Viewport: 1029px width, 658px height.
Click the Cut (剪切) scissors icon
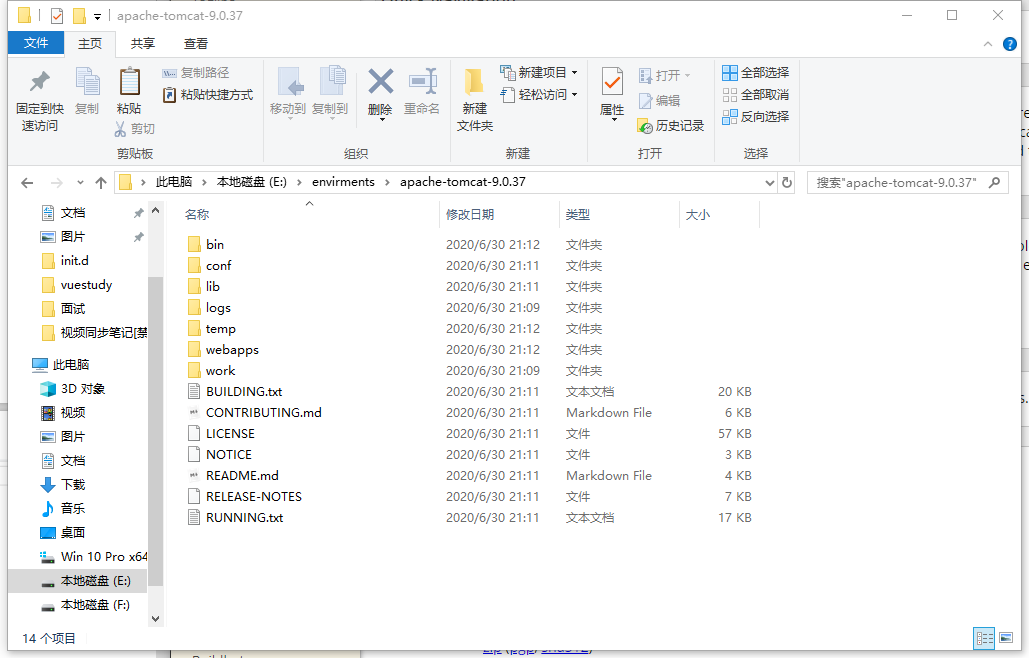coord(120,129)
